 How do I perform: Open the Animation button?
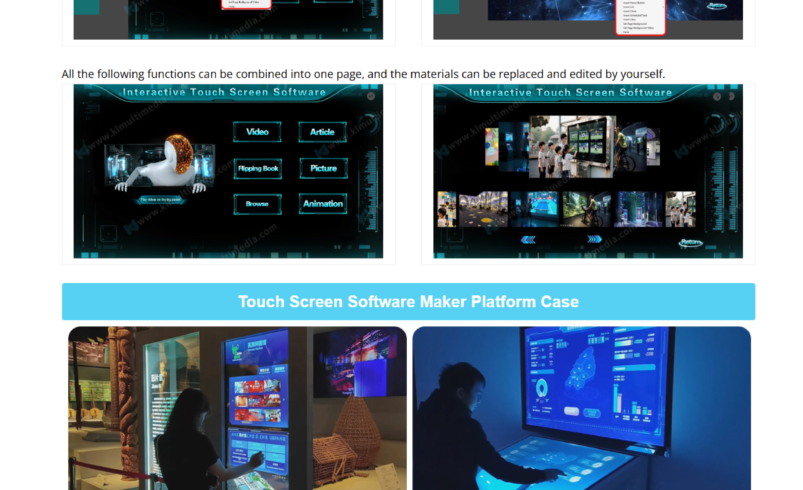point(323,204)
